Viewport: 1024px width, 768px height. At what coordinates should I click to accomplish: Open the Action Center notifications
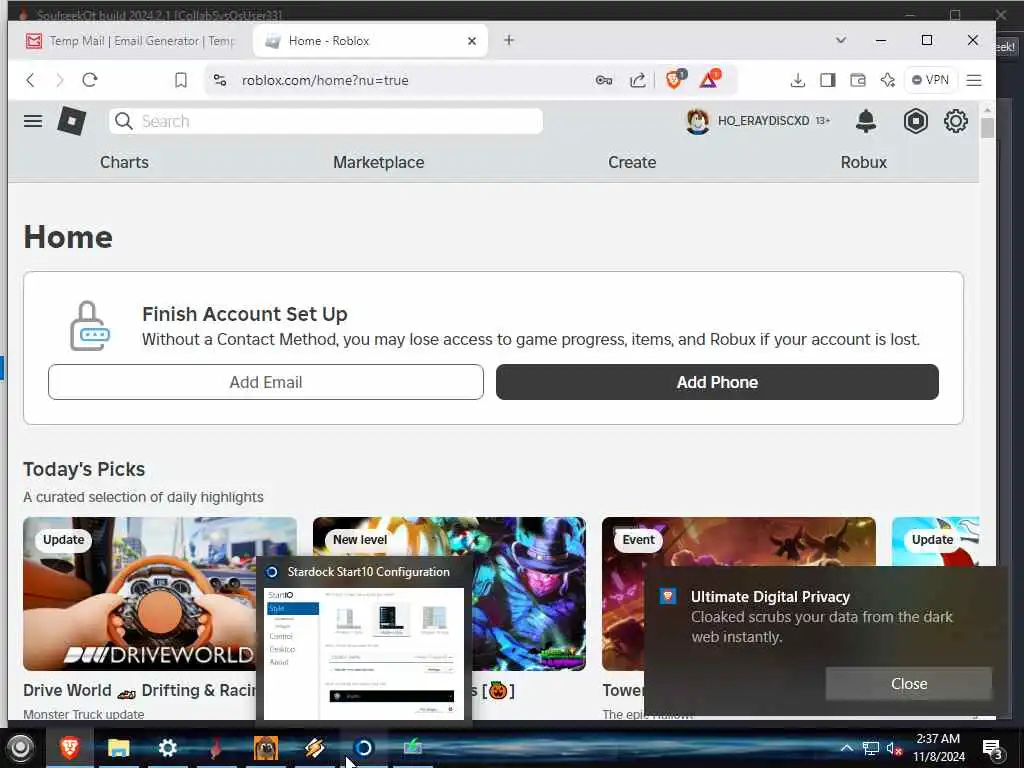(992, 749)
